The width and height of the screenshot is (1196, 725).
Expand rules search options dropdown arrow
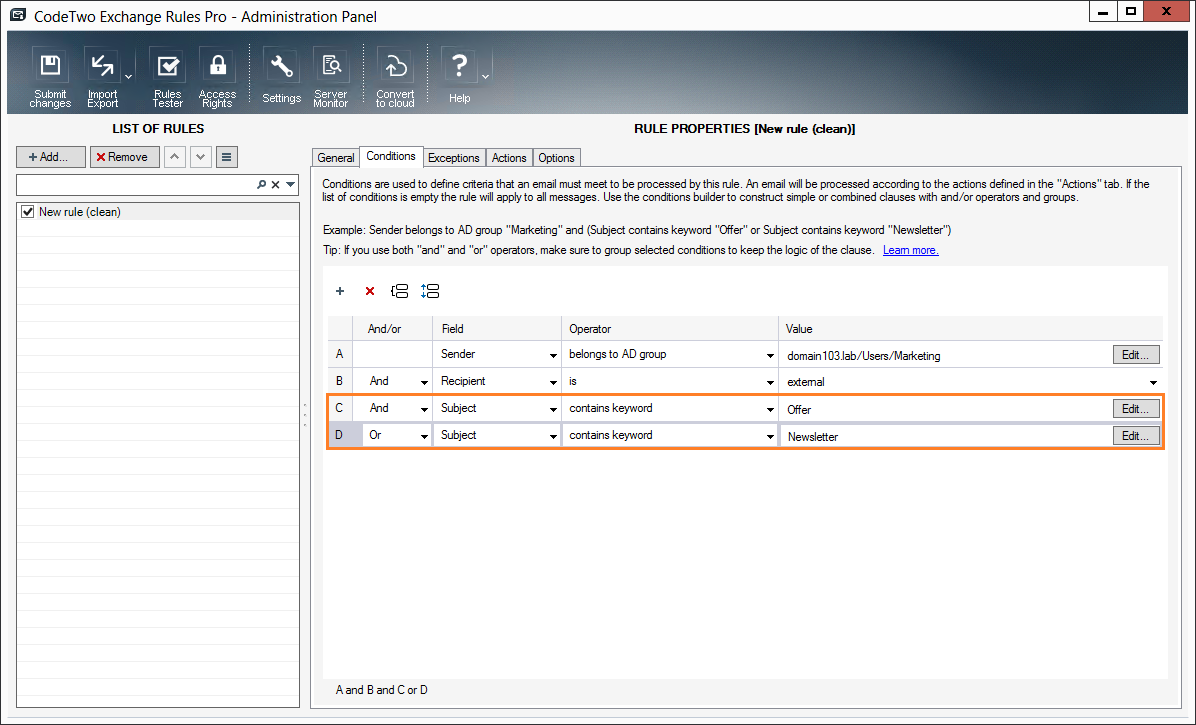point(291,184)
